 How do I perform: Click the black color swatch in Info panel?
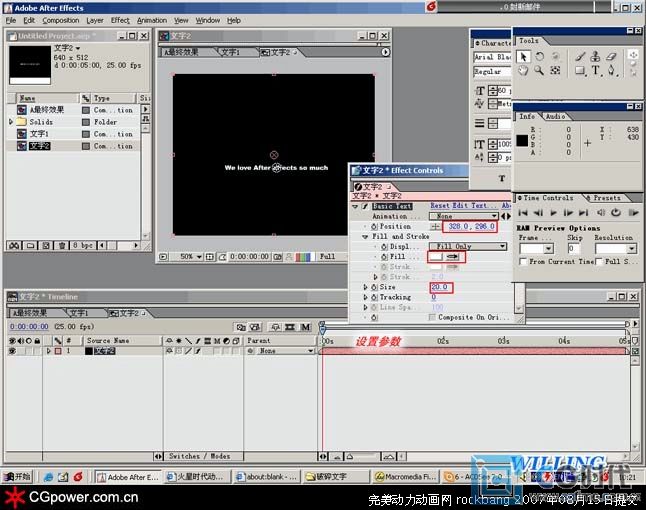click(x=522, y=141)
